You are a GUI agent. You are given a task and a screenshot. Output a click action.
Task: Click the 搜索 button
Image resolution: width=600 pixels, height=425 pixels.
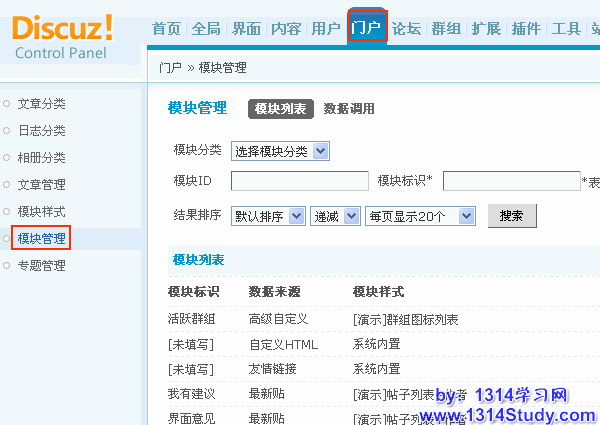point(511,216)
